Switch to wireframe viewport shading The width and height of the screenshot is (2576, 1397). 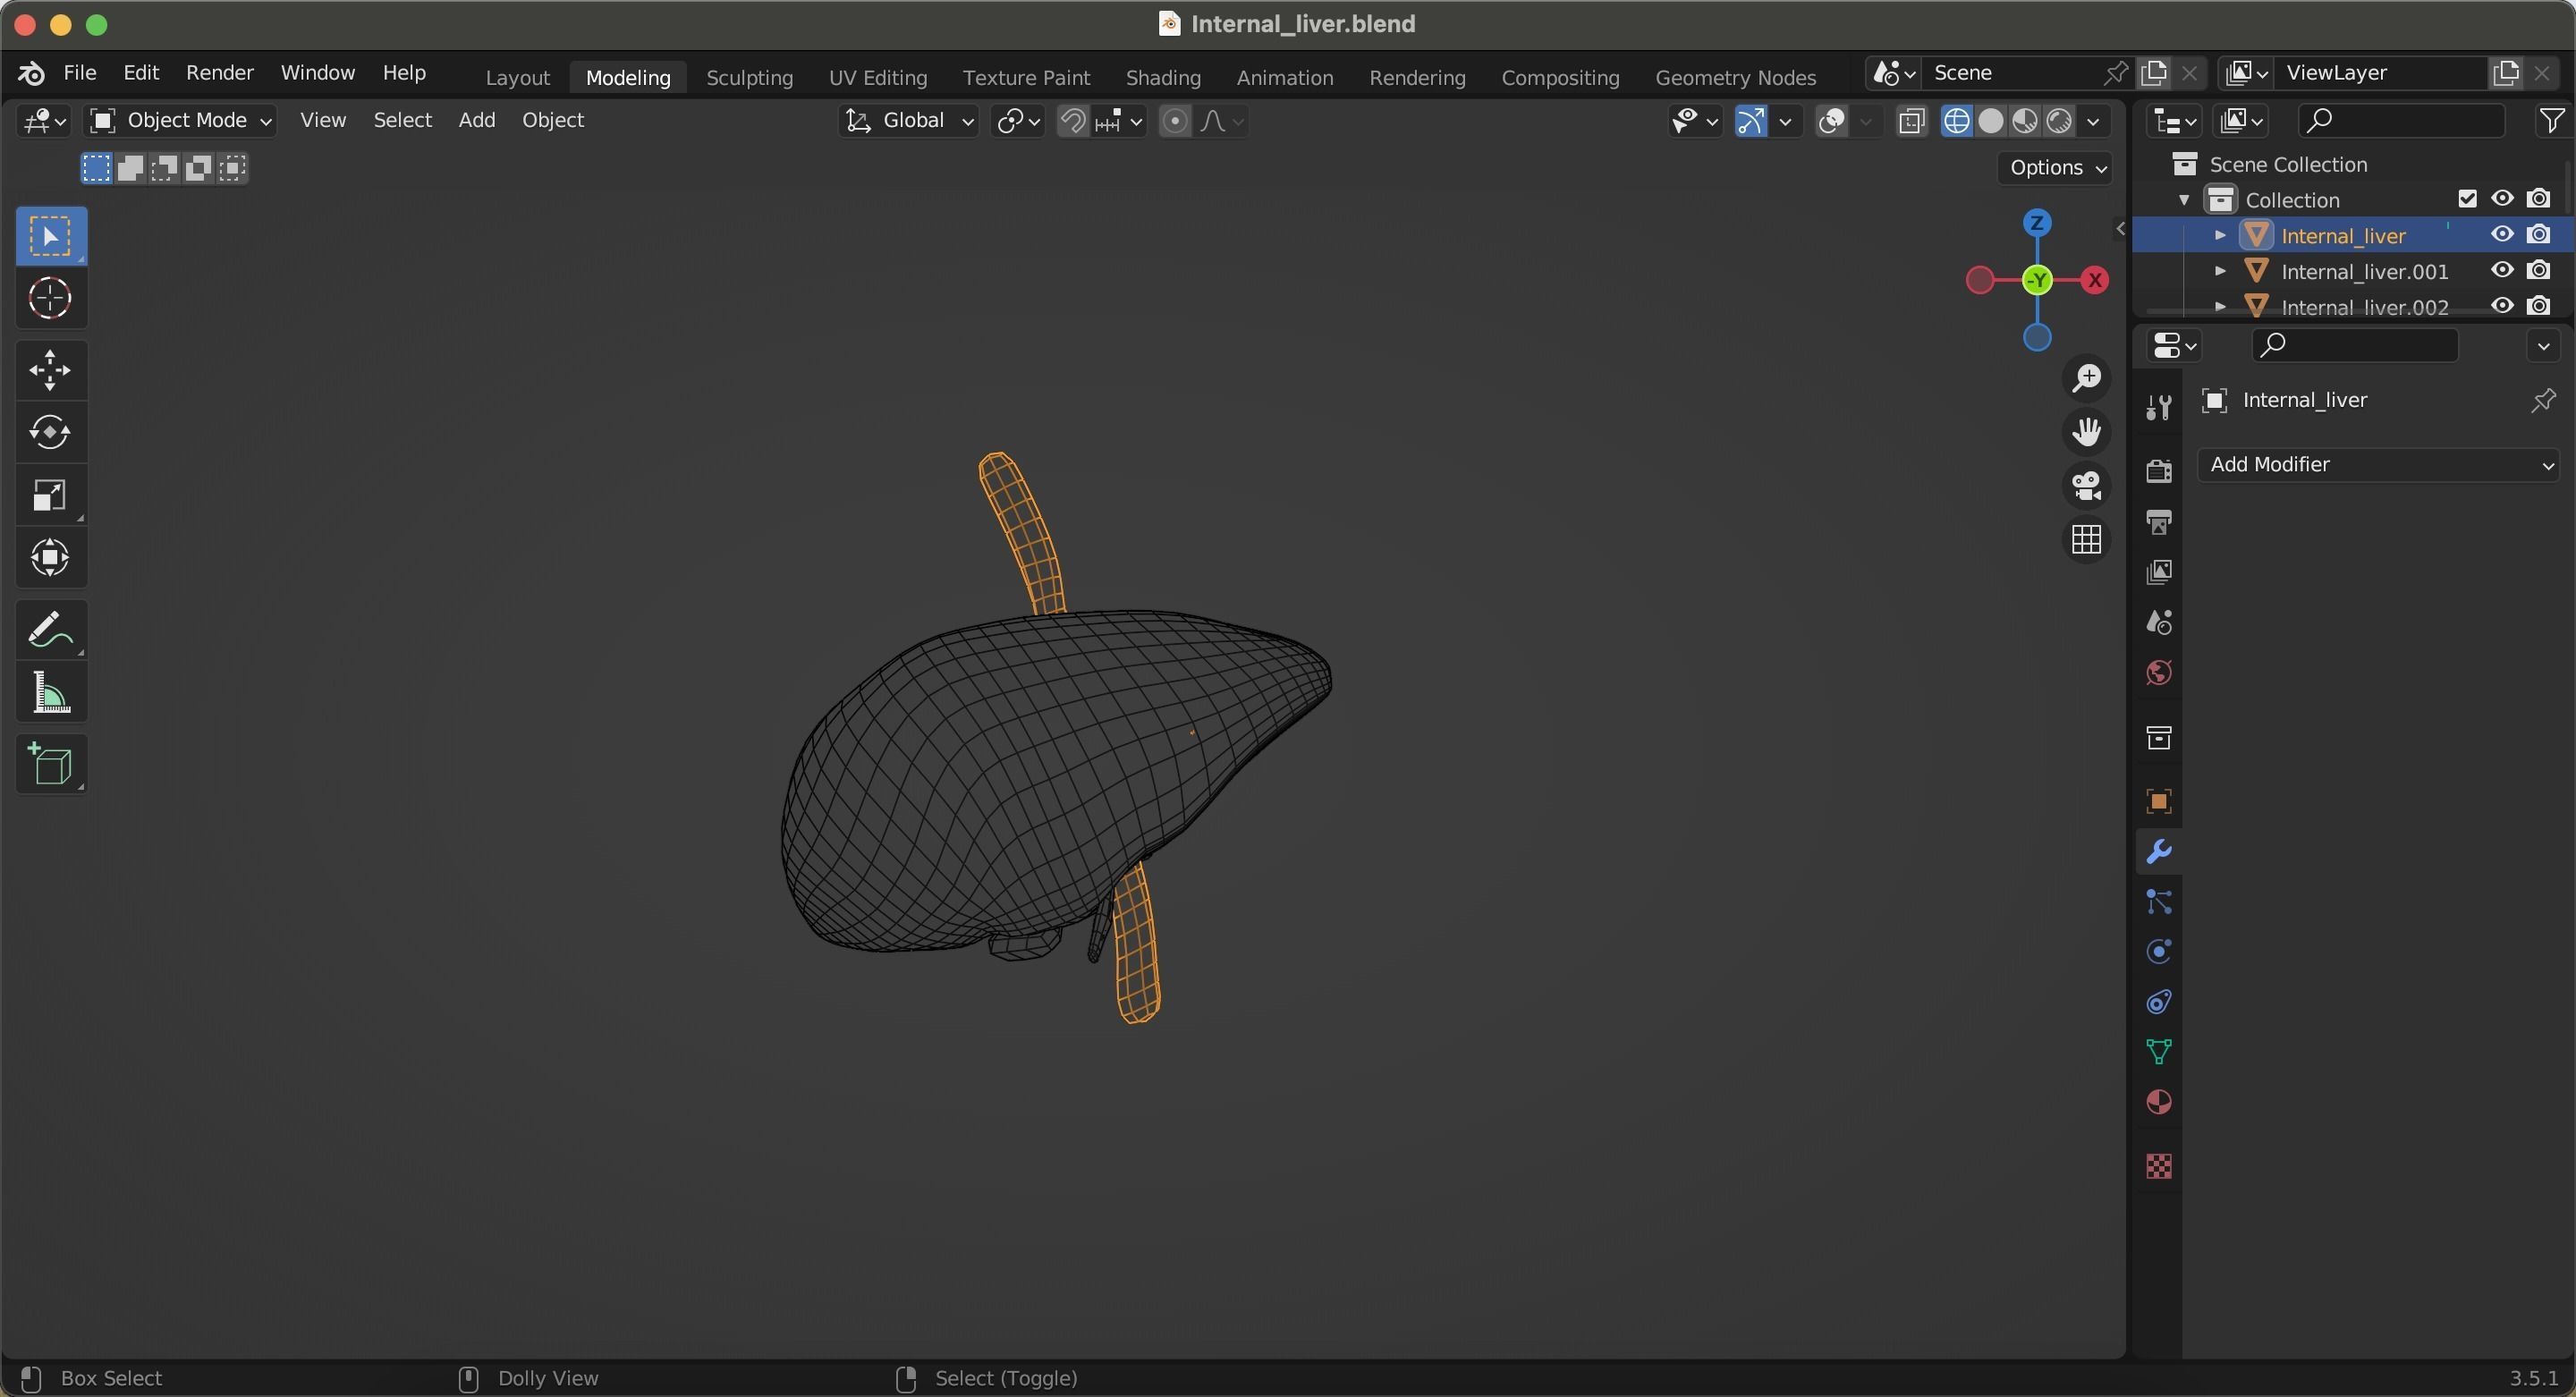click(1956, 121)
